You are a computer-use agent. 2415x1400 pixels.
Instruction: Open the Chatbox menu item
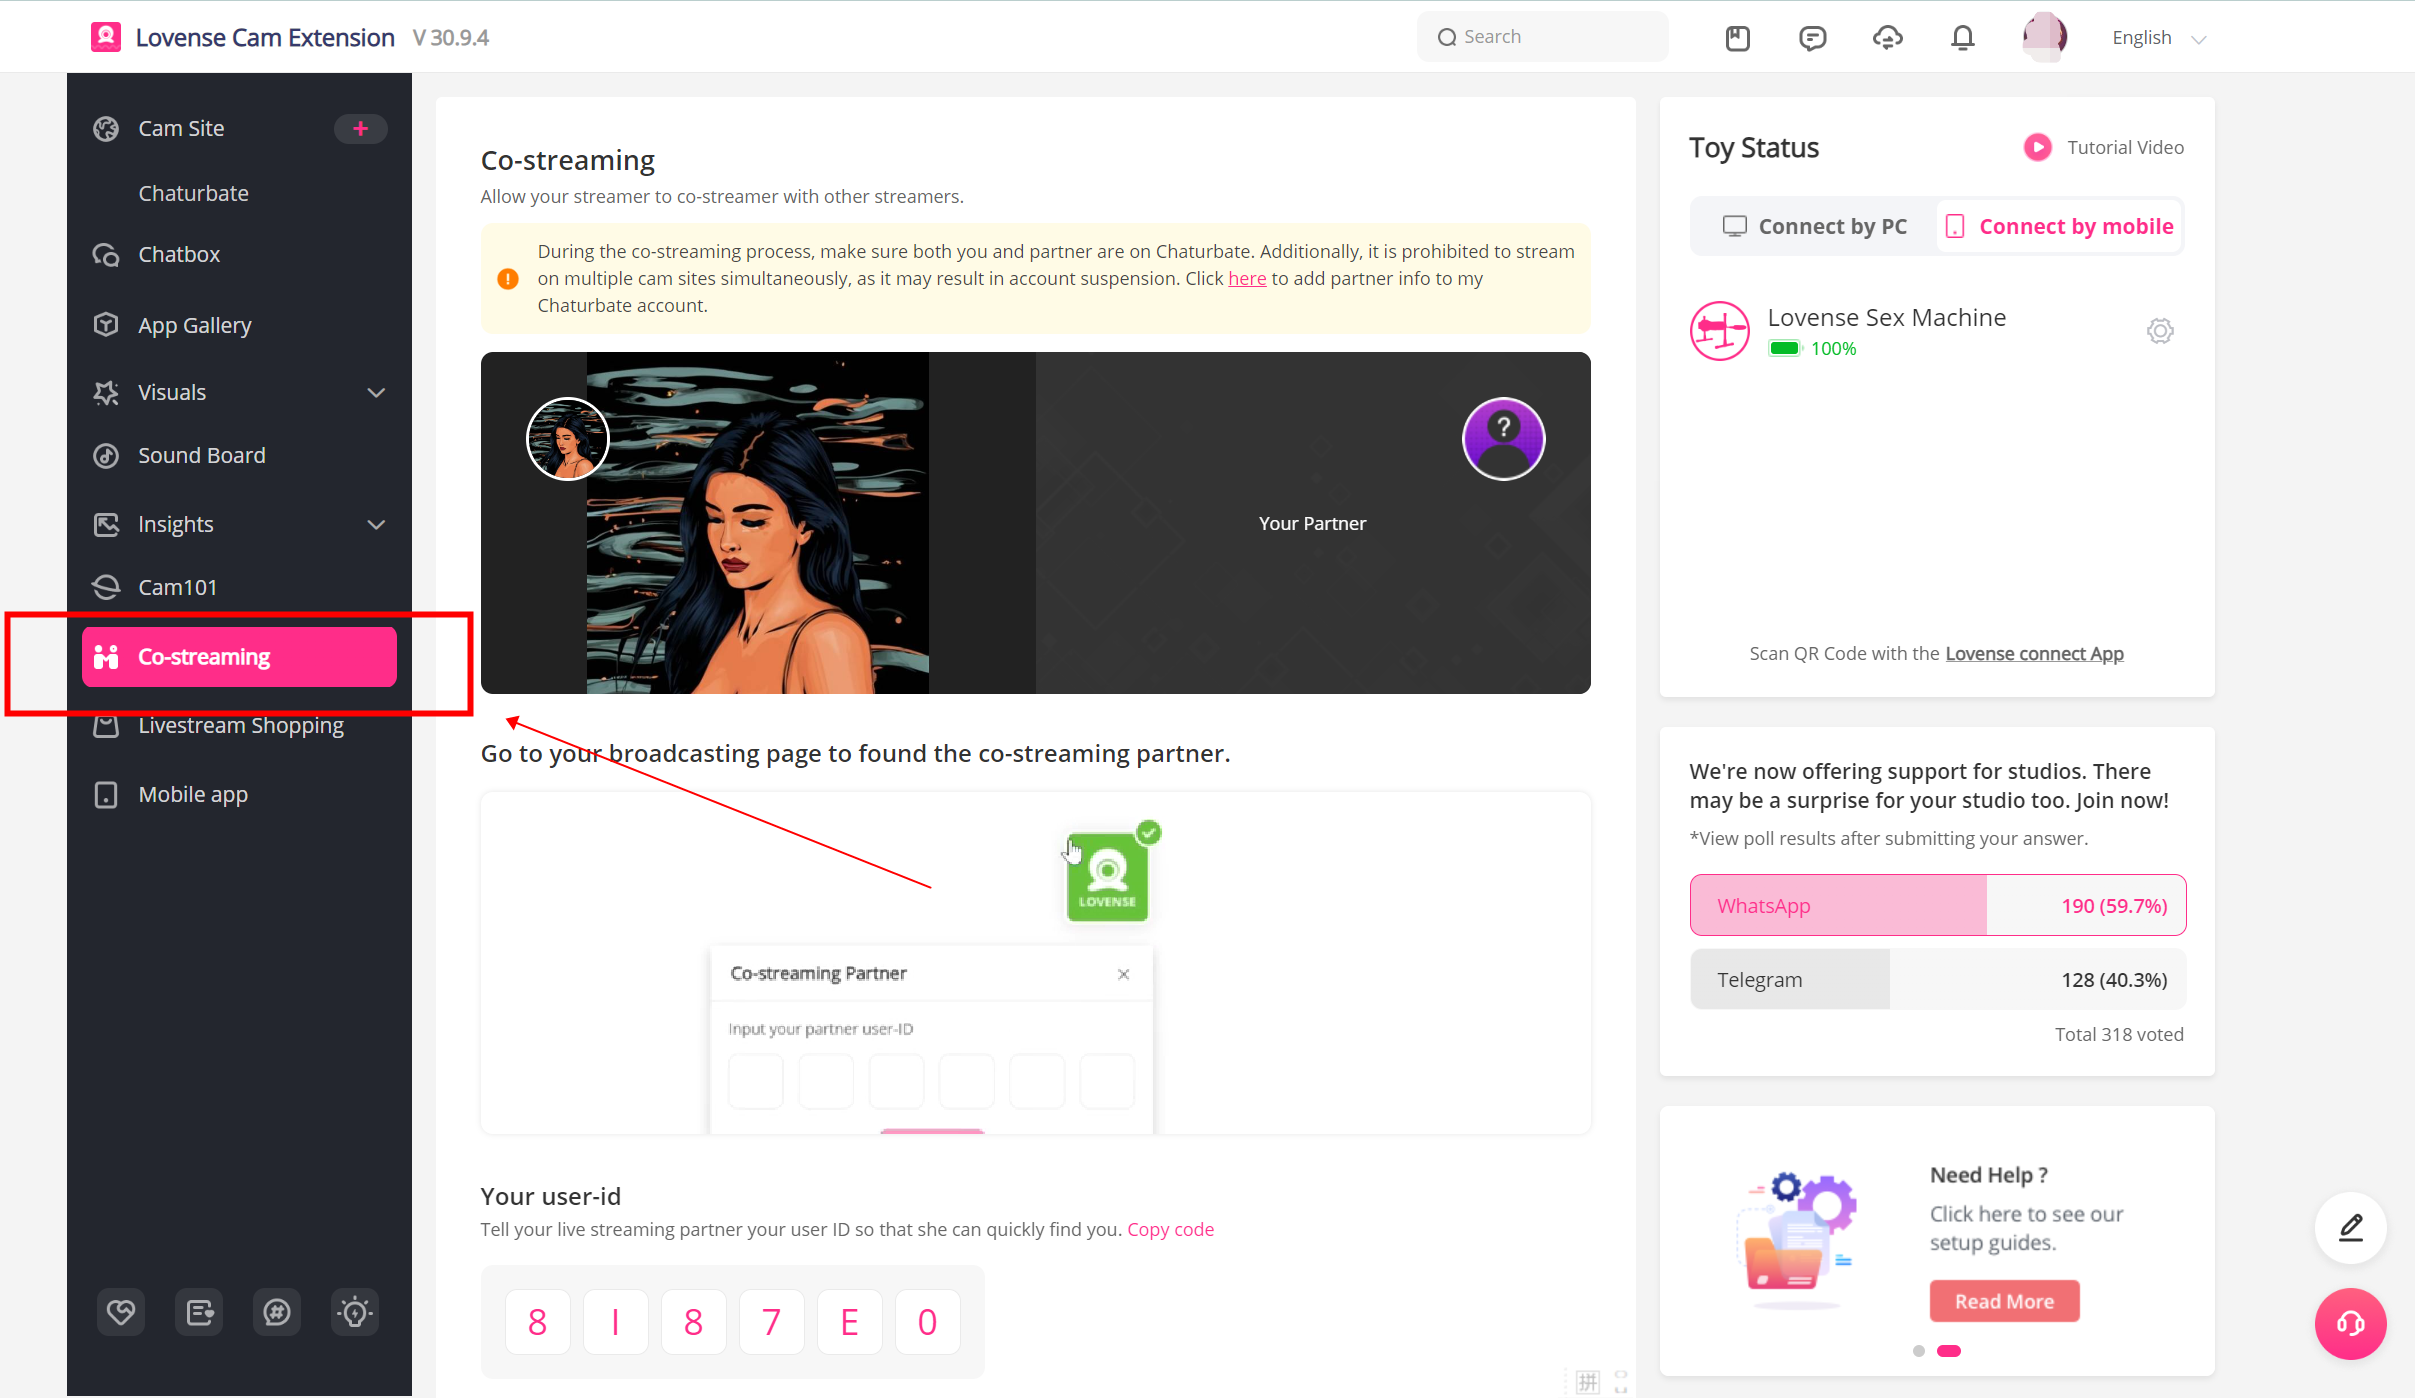[x=179, y=254]
